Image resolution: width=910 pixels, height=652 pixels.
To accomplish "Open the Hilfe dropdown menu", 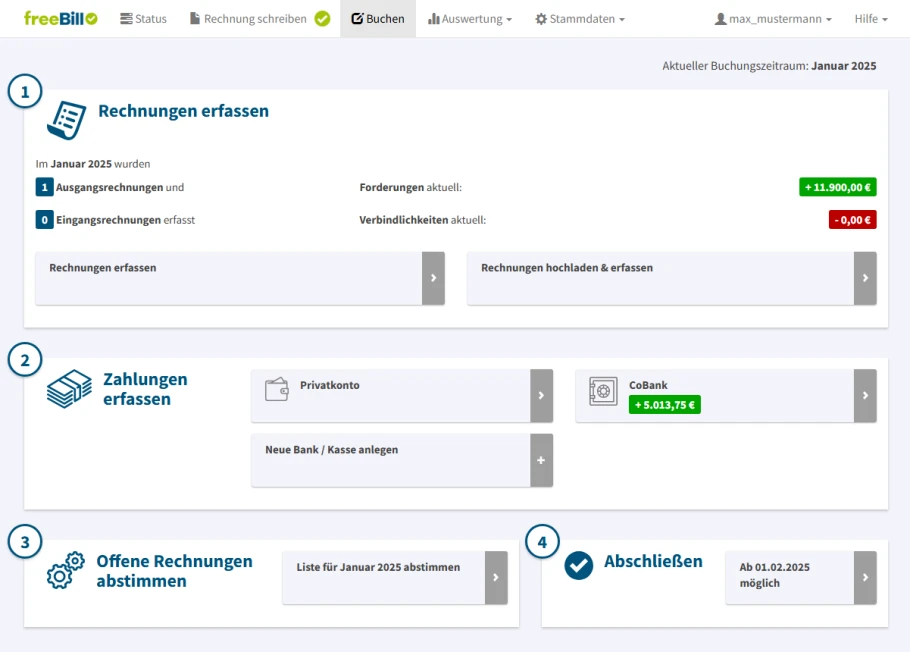I will (869, 17).
